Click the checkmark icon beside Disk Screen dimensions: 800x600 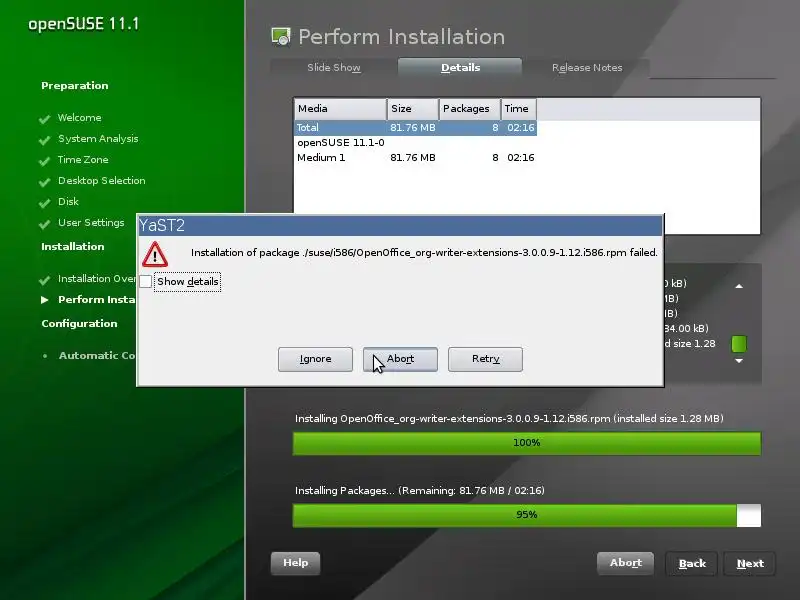click(x=44, y=203)
